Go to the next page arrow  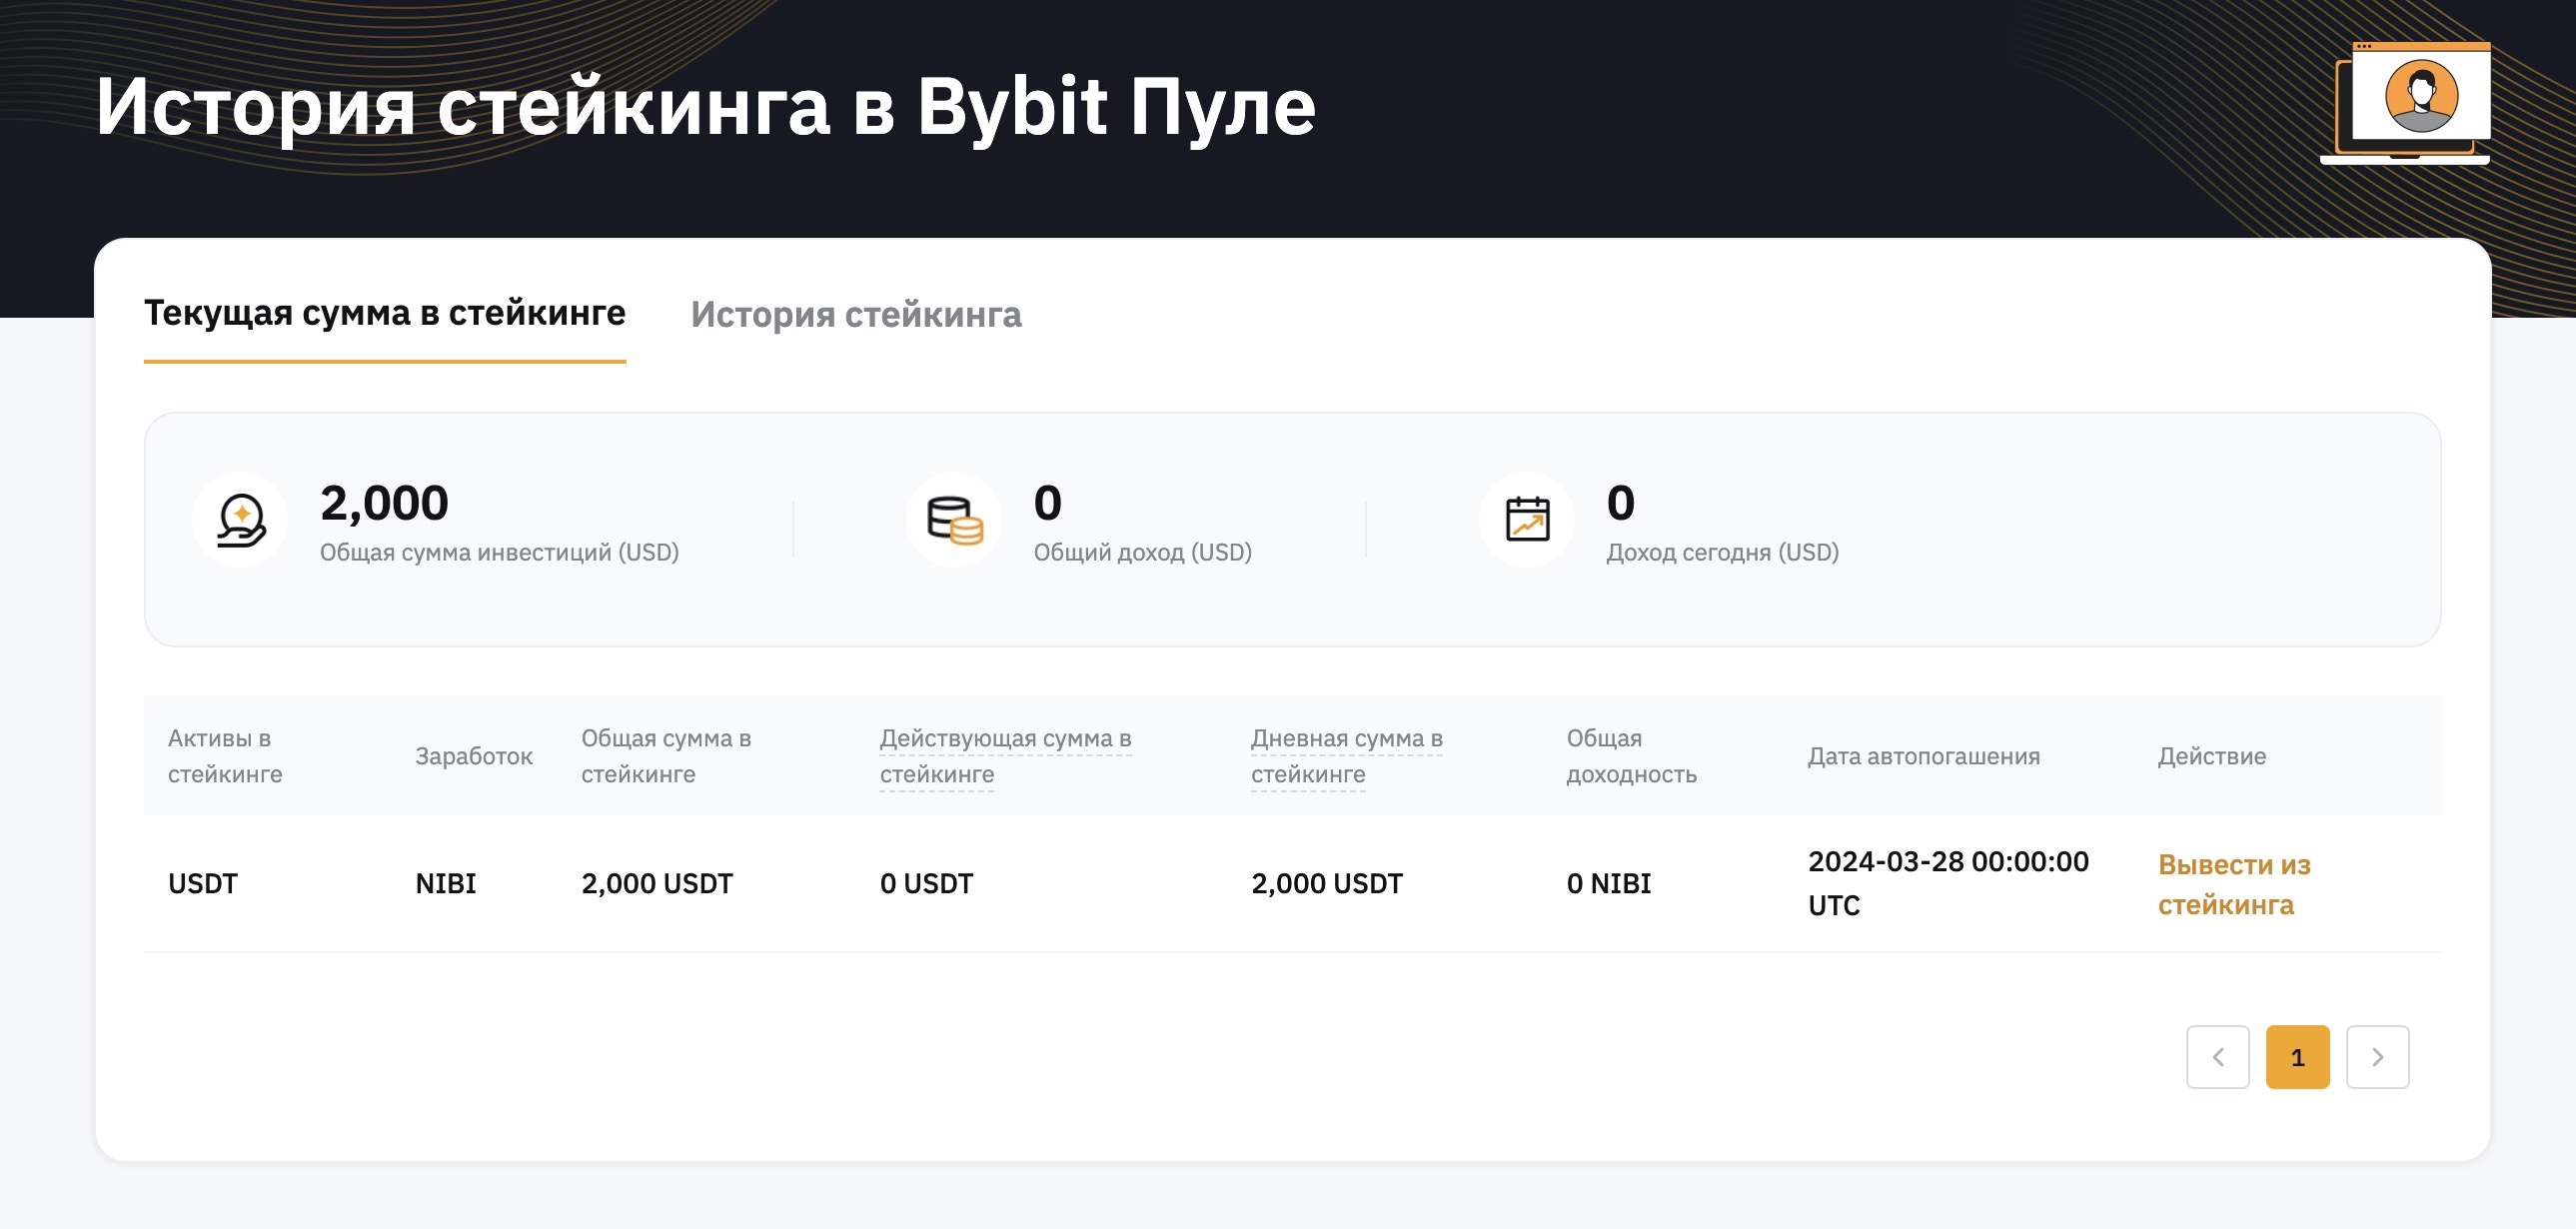point(2378,1057)
